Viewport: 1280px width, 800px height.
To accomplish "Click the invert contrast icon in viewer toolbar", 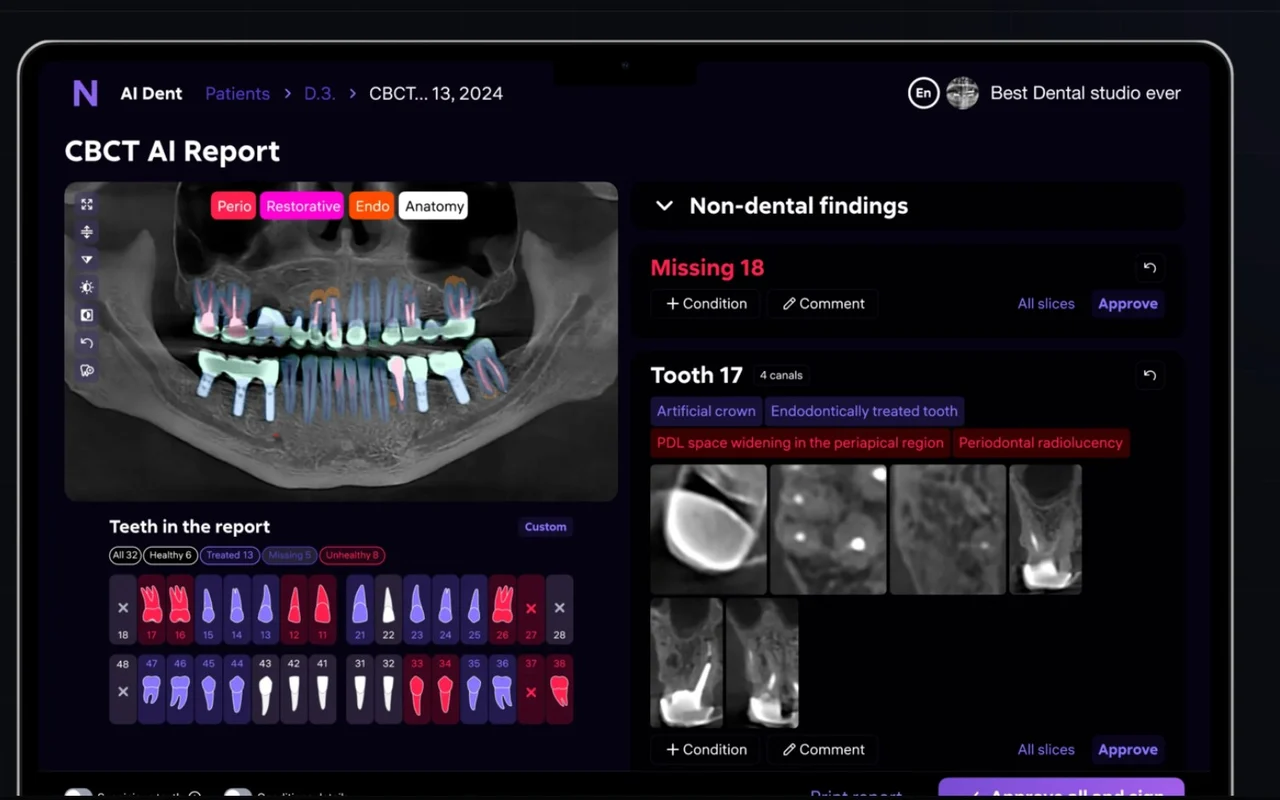I will [87, 315].
